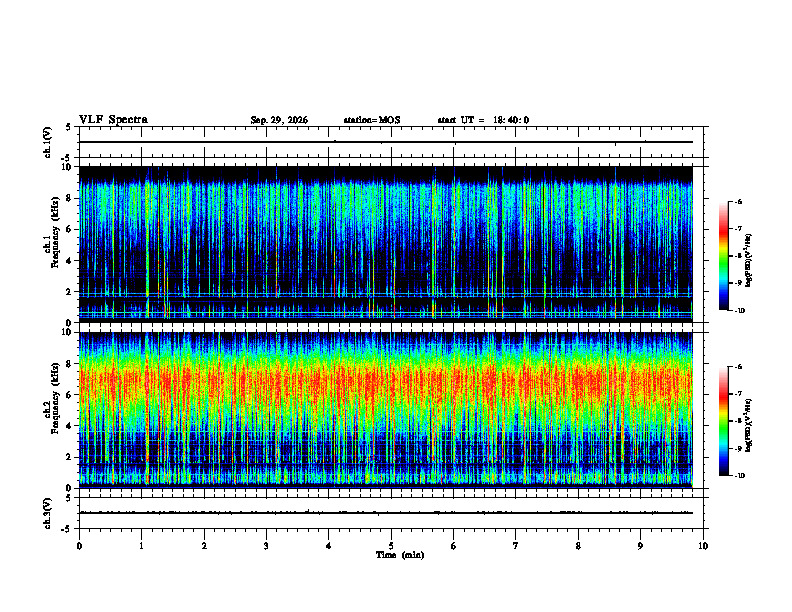Click the ch.1(V) waveform panel label
Viewport: 792px width, 612px height.
pyautogui.click(x=48, y=142)
